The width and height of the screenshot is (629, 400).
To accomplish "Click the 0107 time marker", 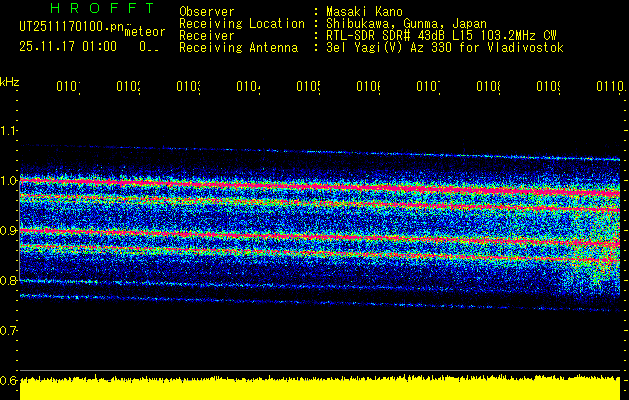I will [428, 87].
